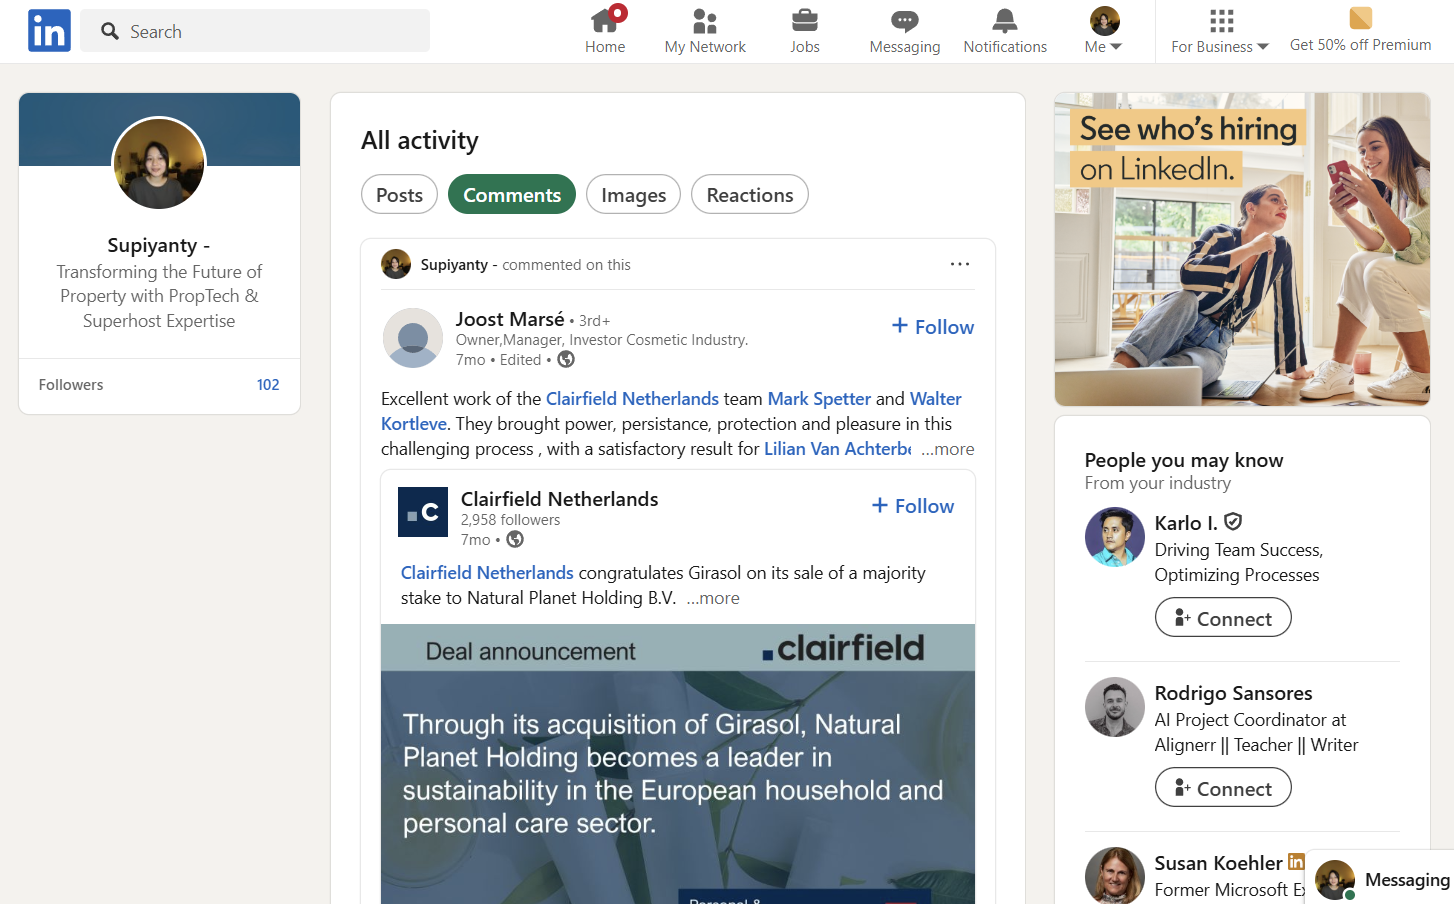Open the See who's hiring ad

[x=1242, y=249]
